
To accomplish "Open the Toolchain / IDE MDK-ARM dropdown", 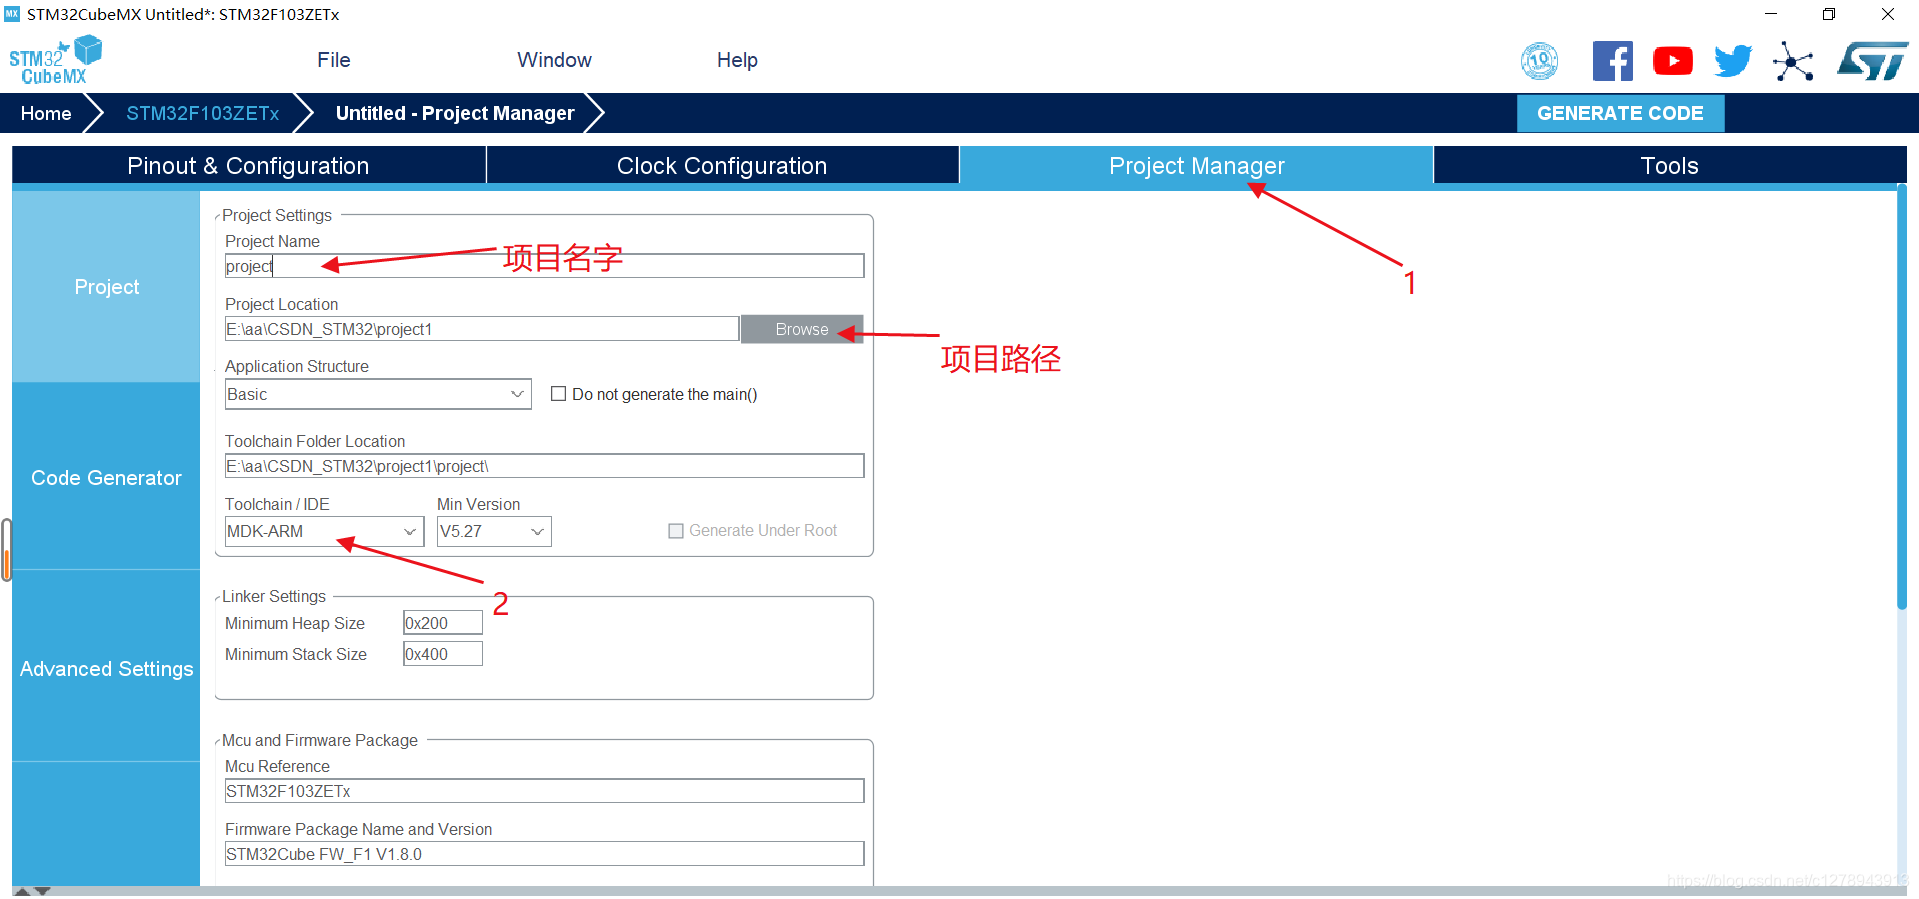I will tap(324, 531).
